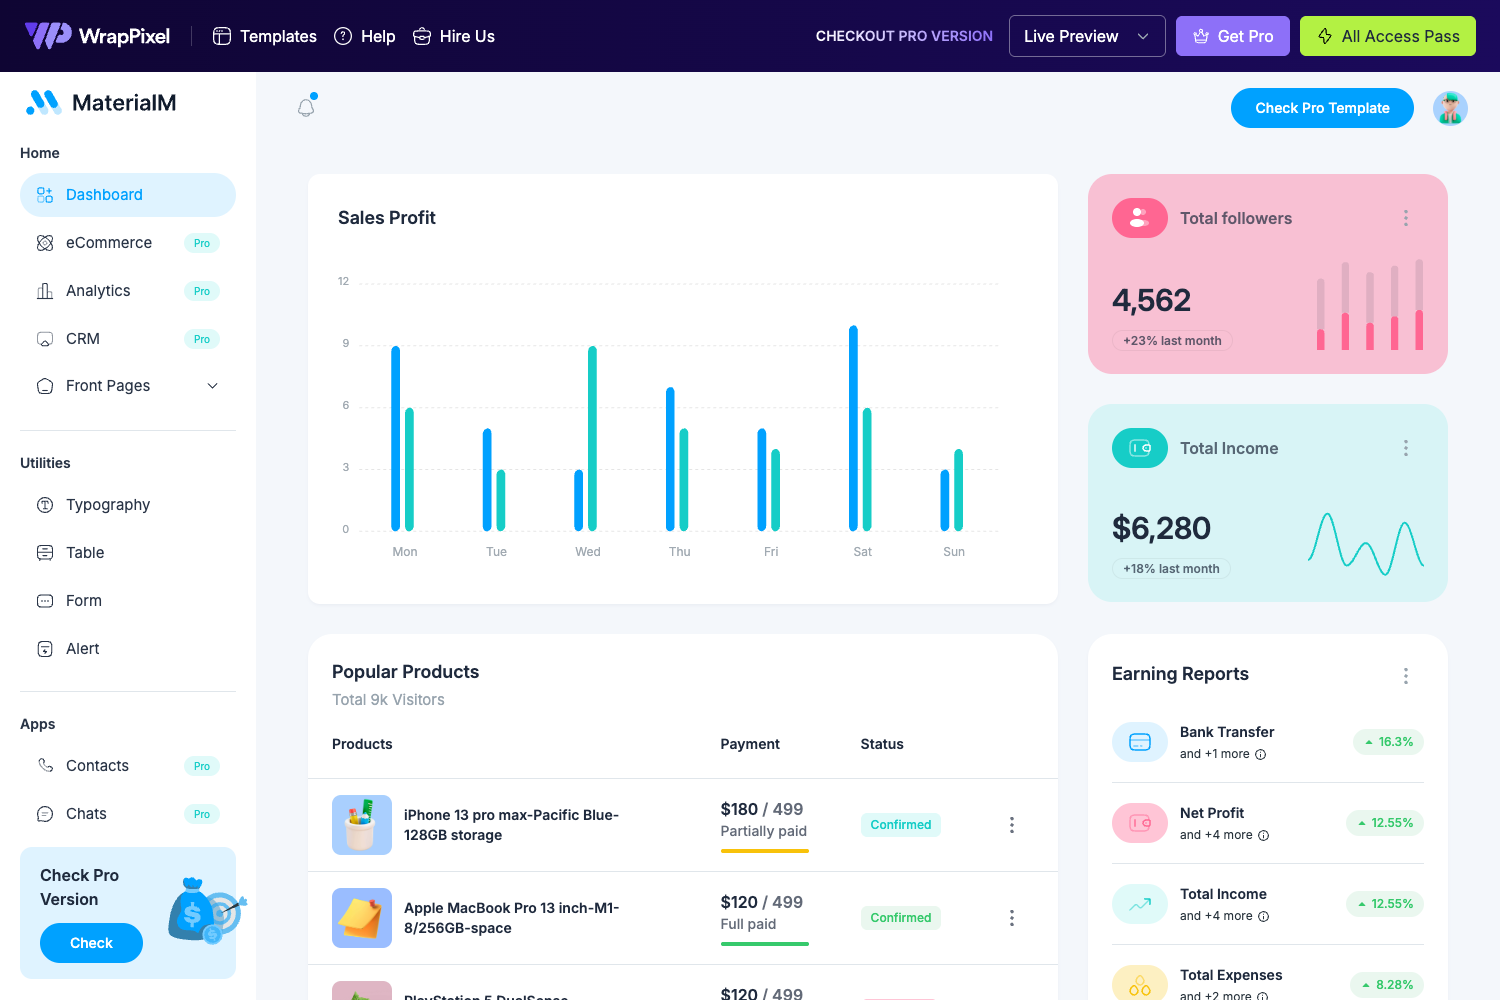Click the WrapPixel logo

[97, 35]
